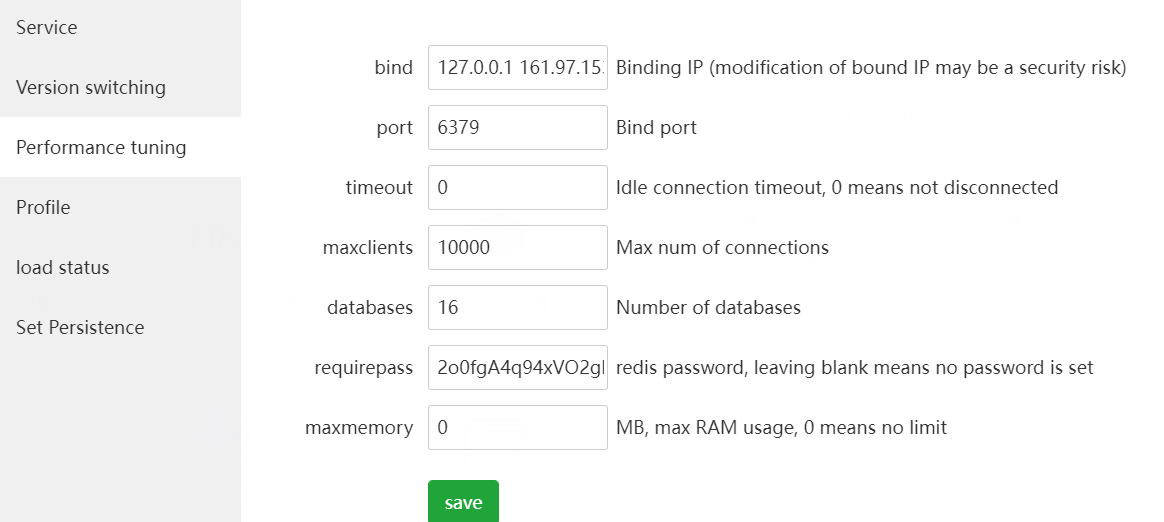Click the max RAM usage description
1164x522 pixels.
tap(781, 428)
